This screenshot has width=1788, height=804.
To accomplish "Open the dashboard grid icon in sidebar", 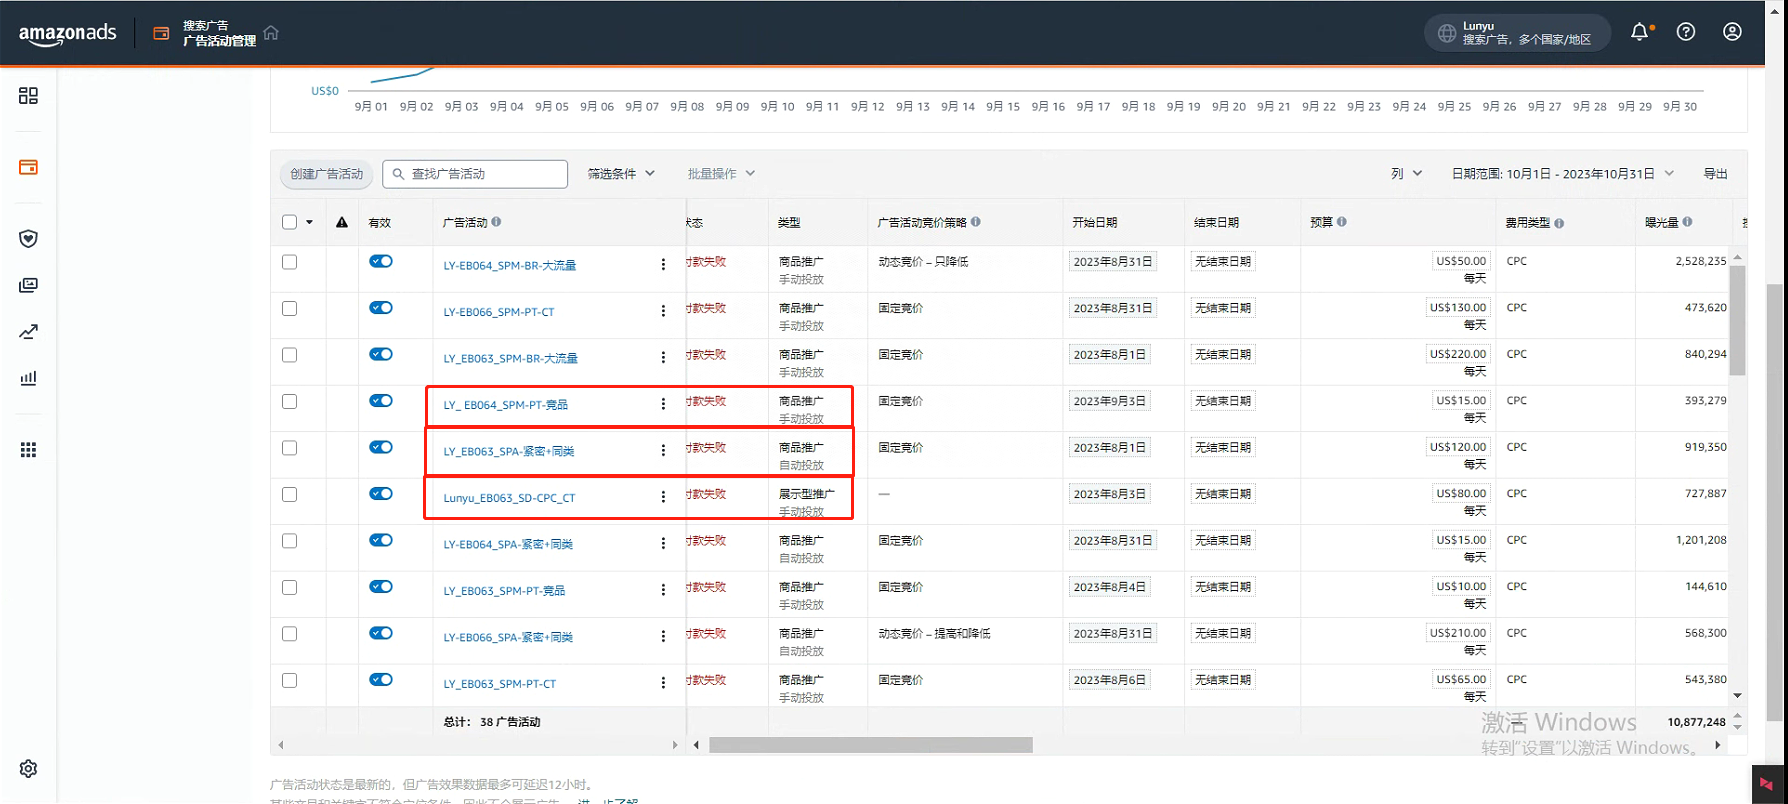I will 28,95.
